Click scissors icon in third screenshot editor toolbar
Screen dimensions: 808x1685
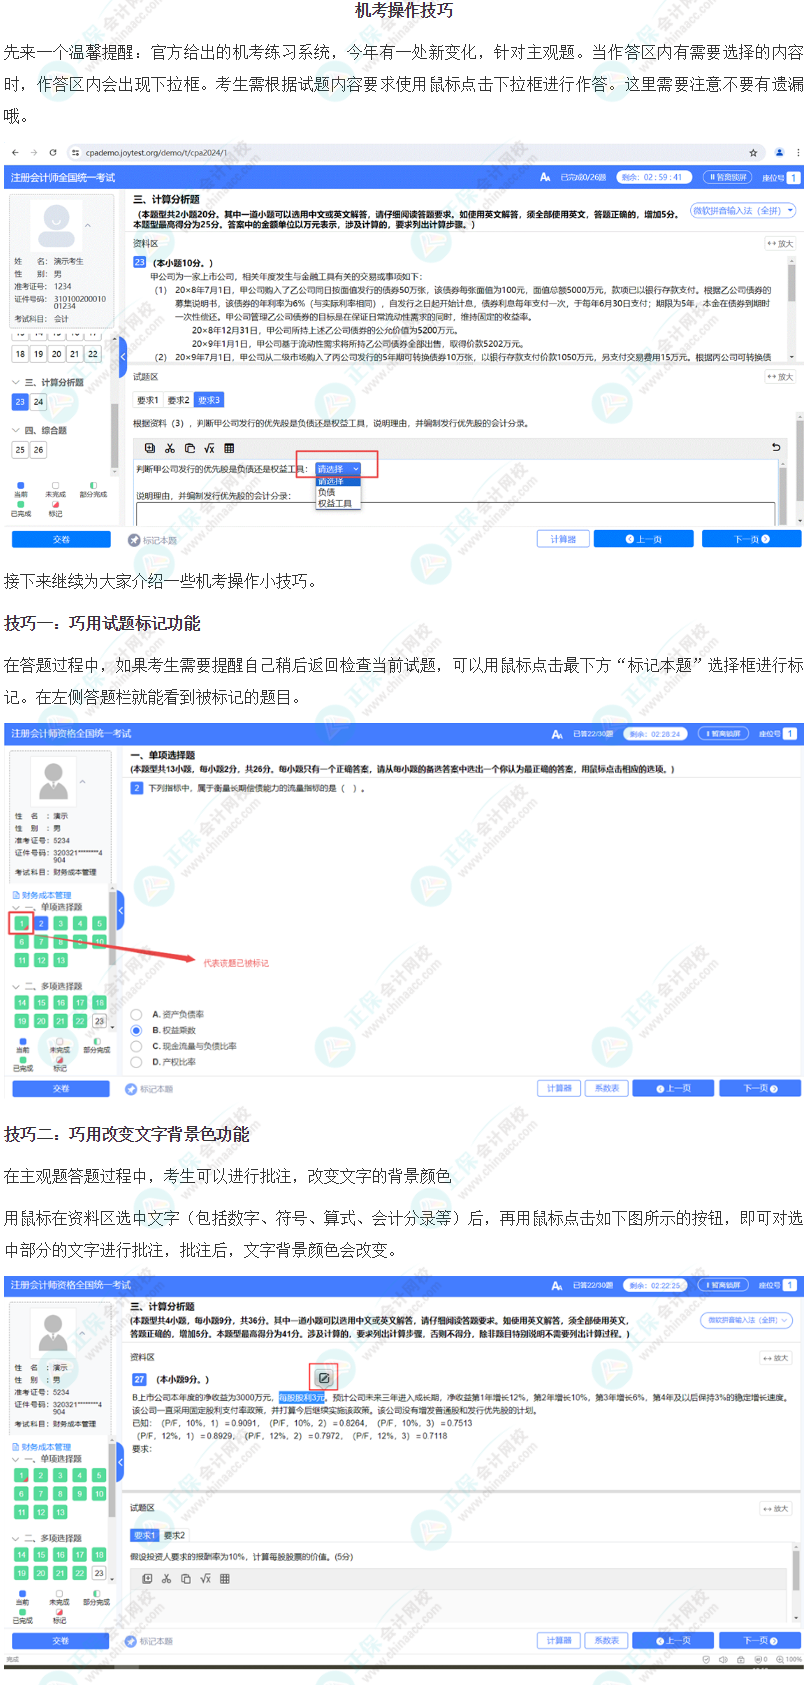coord(166,1579)
